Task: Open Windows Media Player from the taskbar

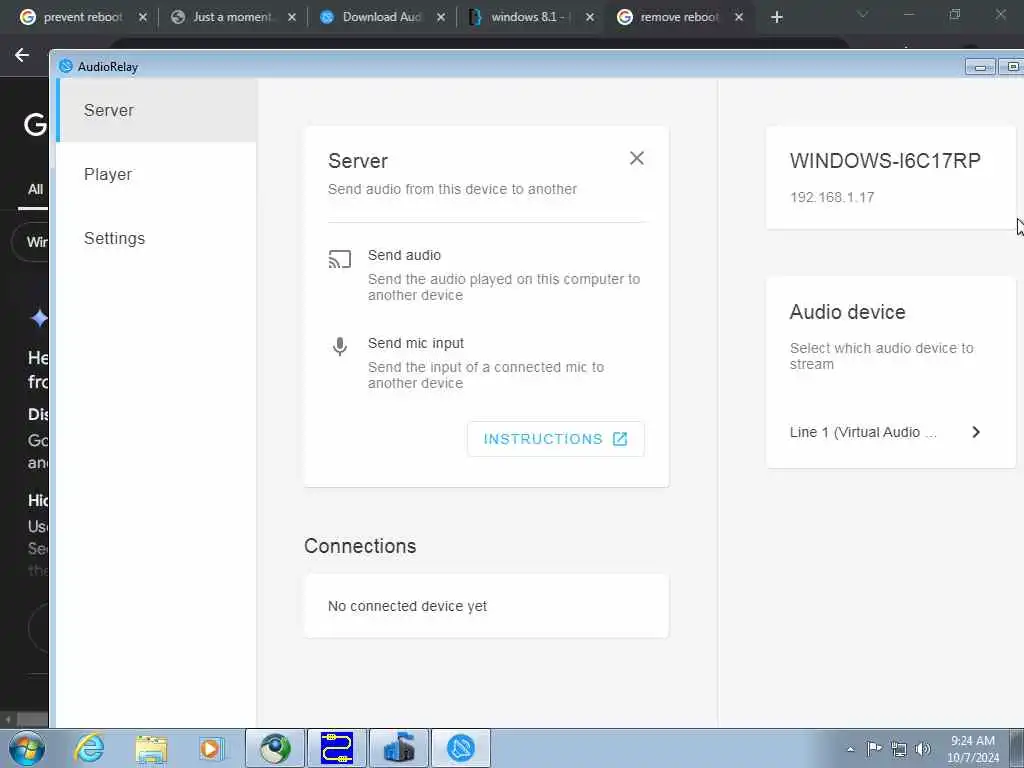Action: [211, 748]
